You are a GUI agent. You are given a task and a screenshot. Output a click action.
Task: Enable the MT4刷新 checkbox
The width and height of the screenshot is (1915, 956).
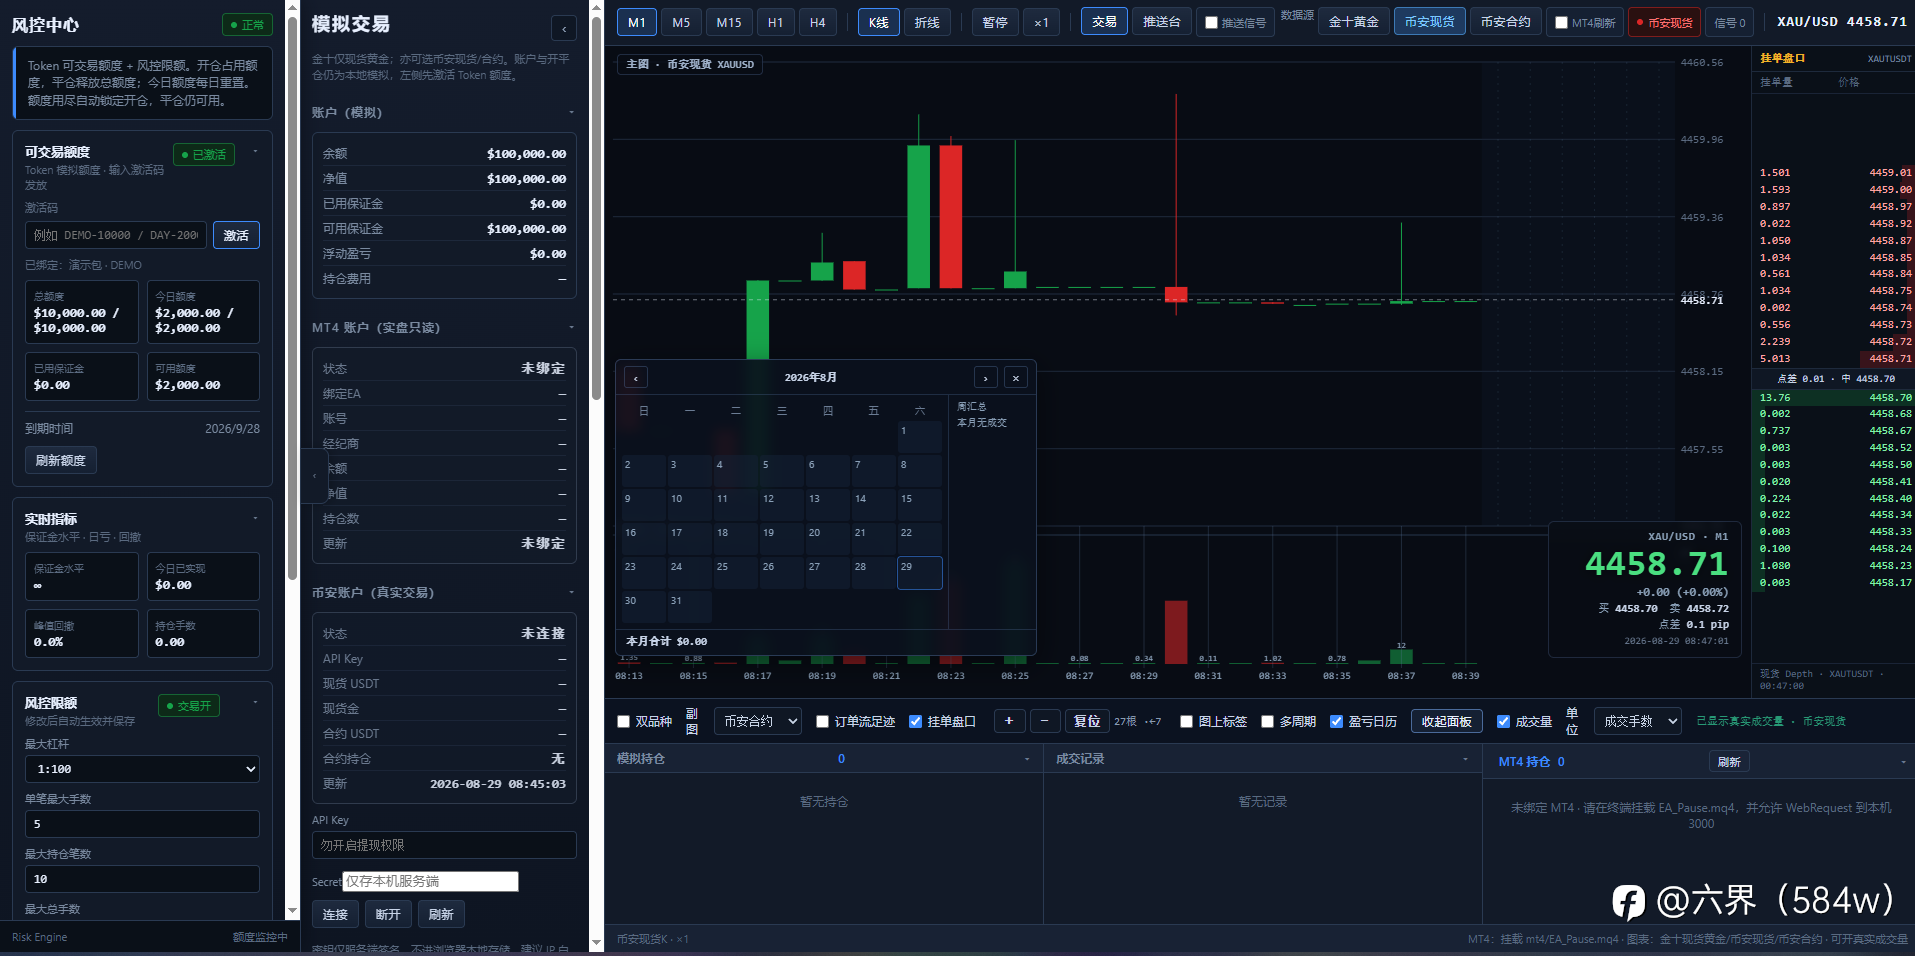(x=1561, y=22)
